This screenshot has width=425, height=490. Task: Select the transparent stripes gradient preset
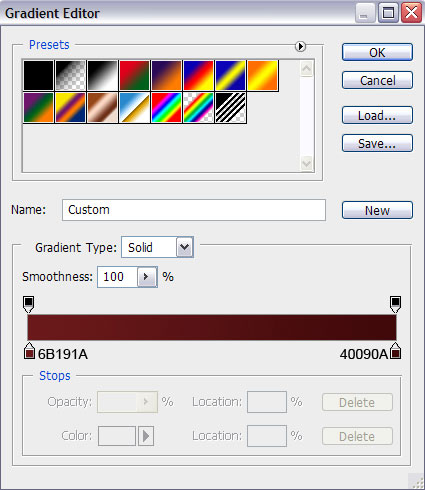(230, 107)
